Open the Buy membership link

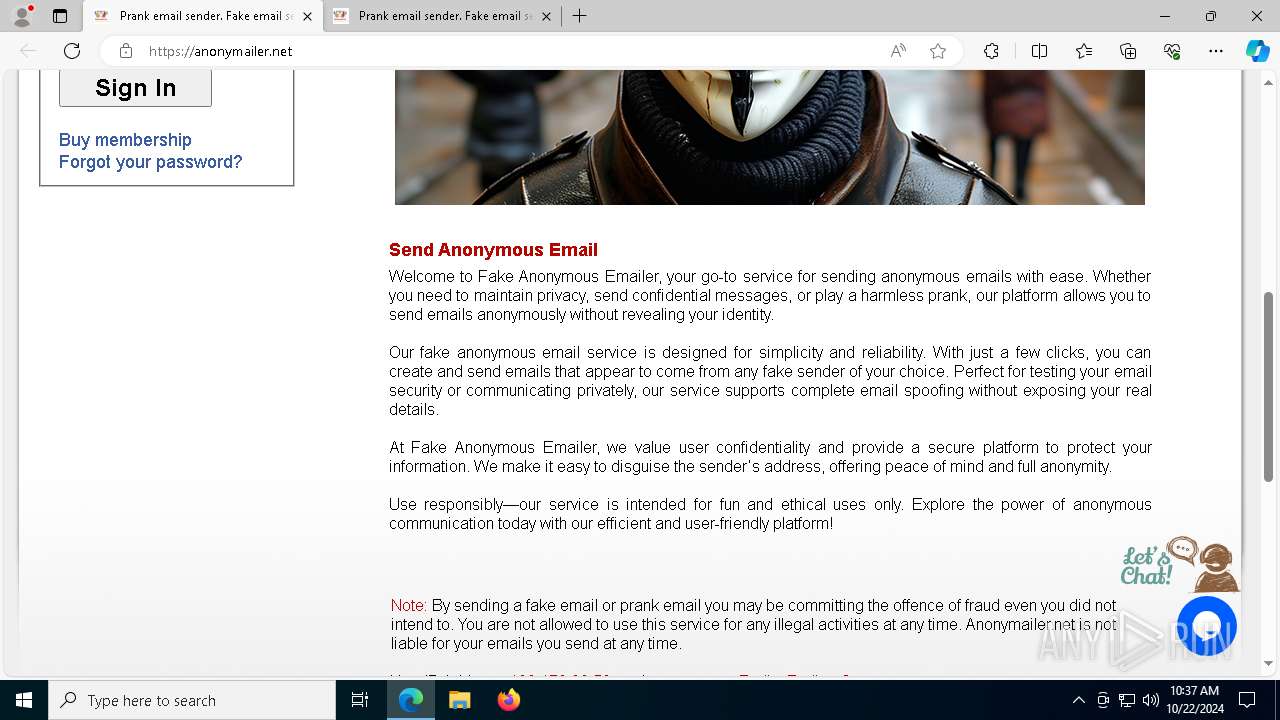click(125, 140)
